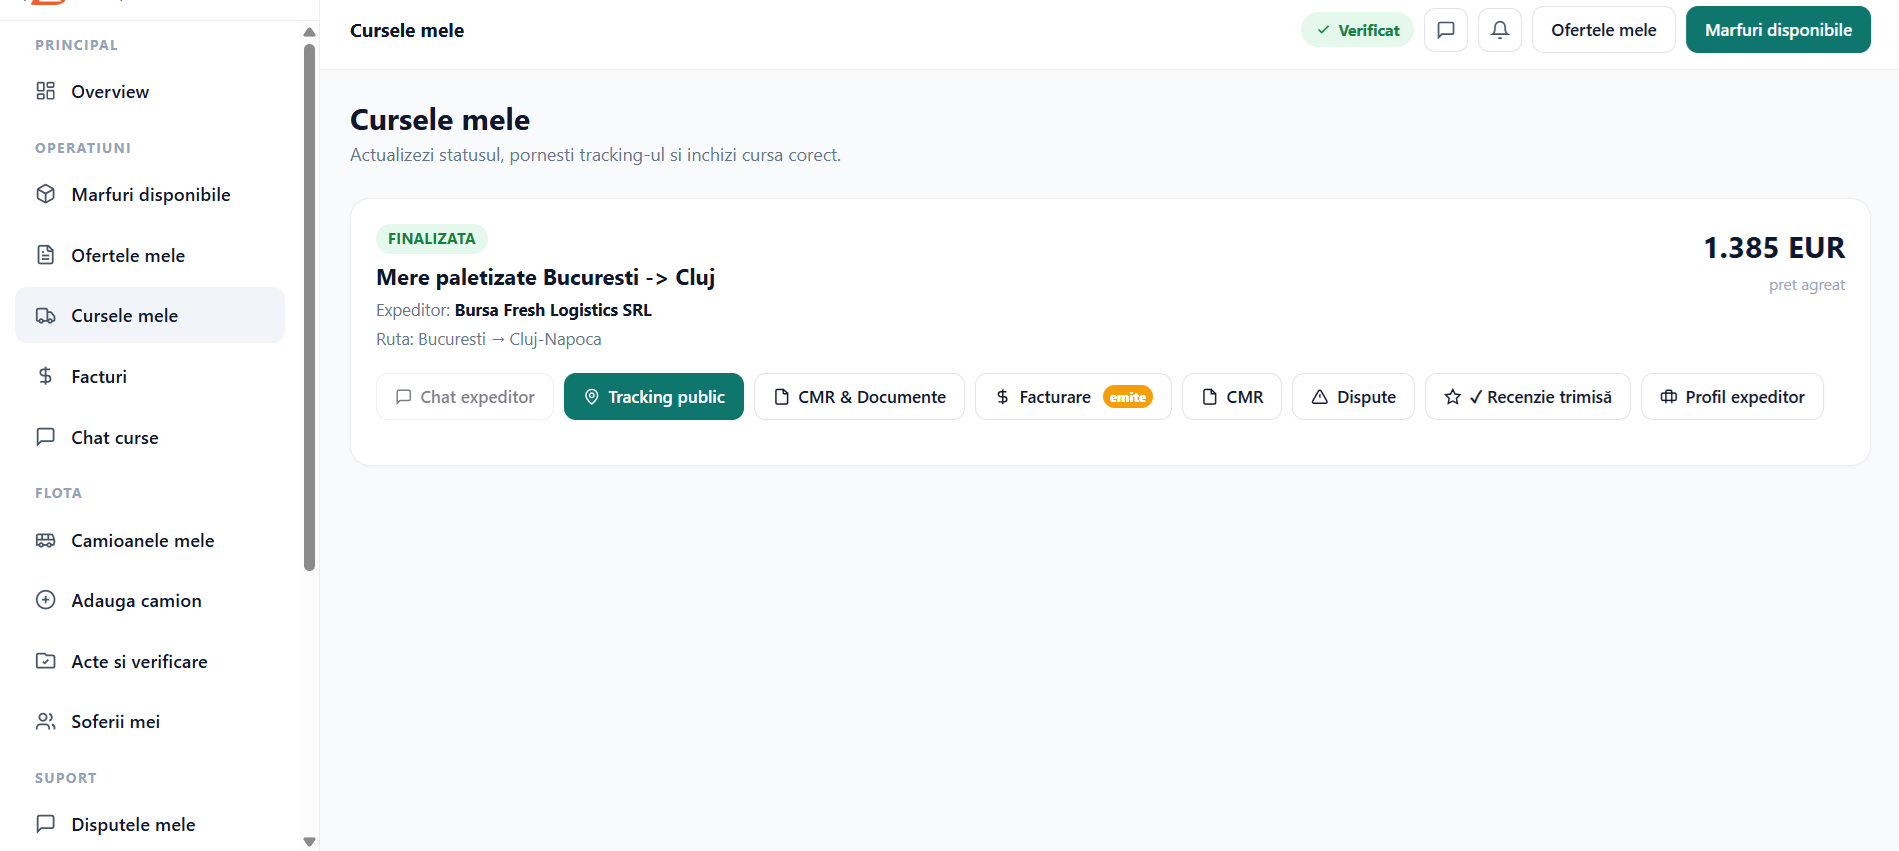Click the star icon in Recenzie trimisă
Image resolution: width=1899 pixels, height=851 pixels.
(x=1453, y=397)
